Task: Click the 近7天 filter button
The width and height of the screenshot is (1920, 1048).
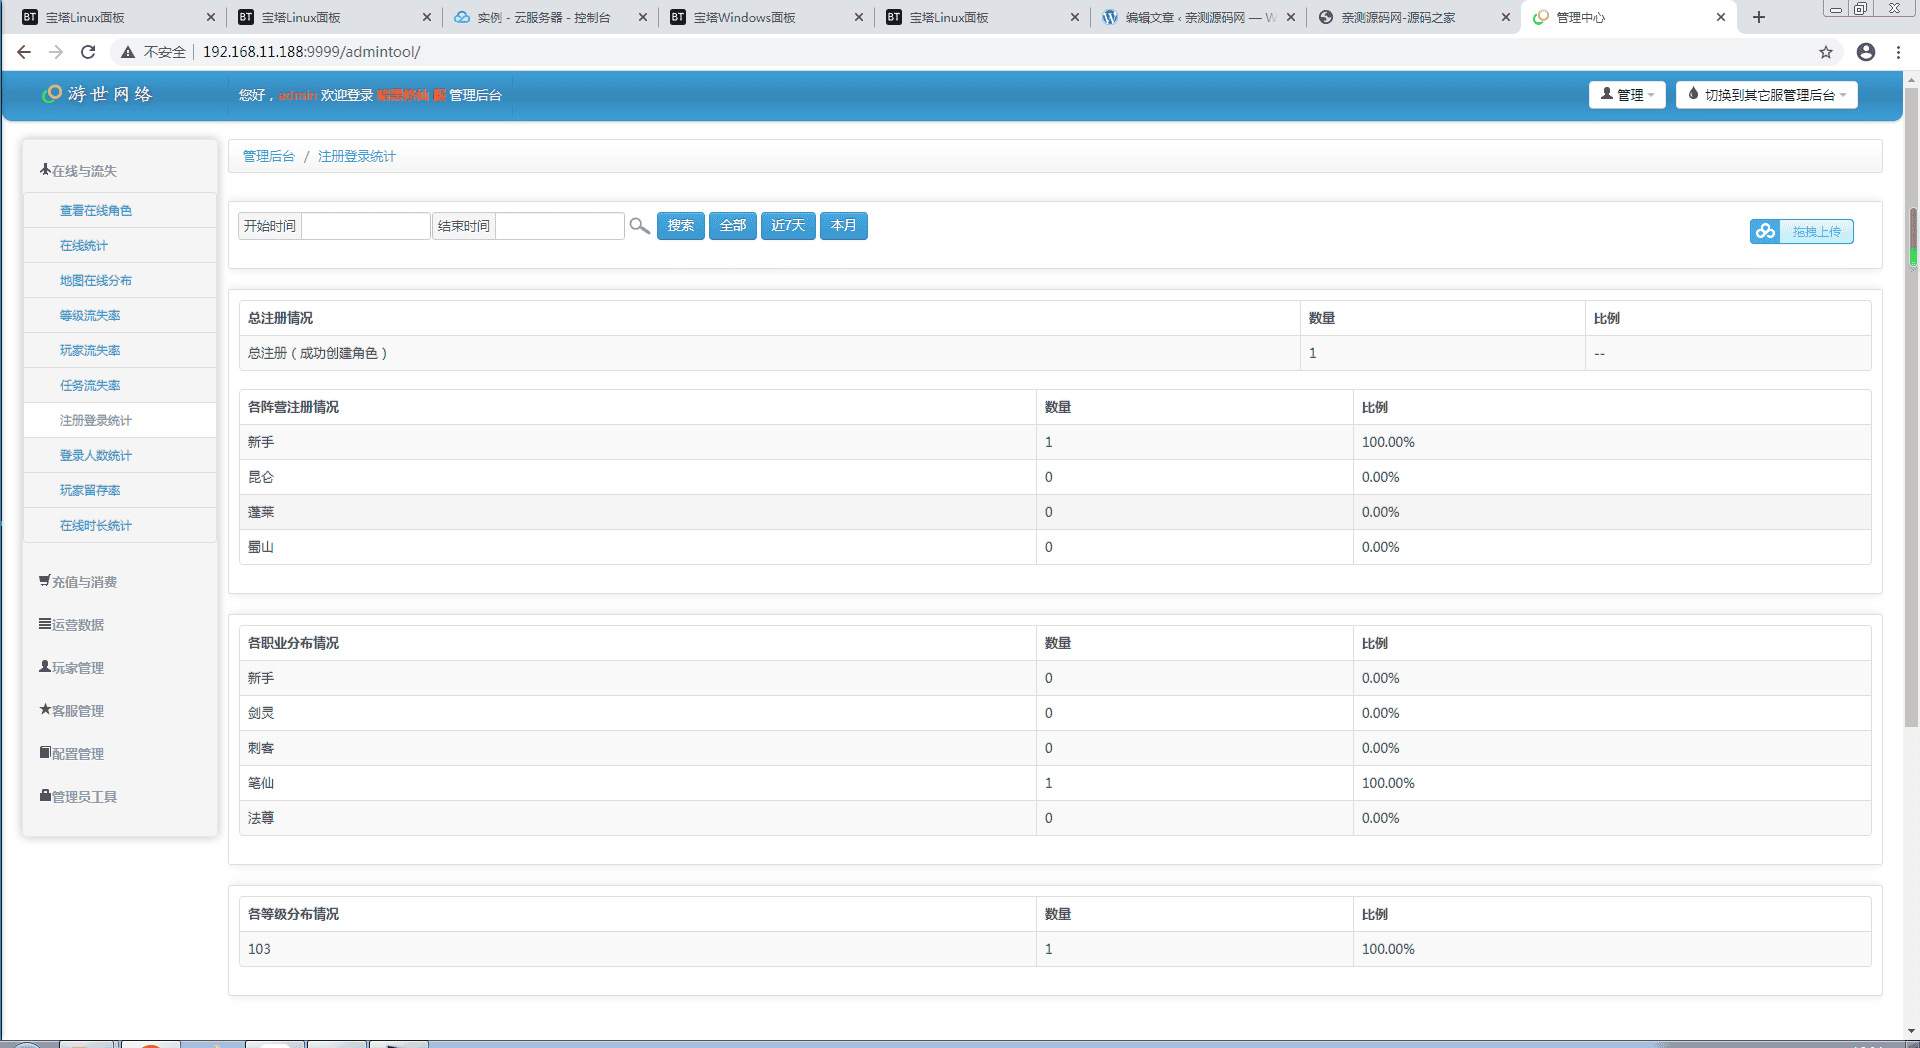Action: point(788,226)
